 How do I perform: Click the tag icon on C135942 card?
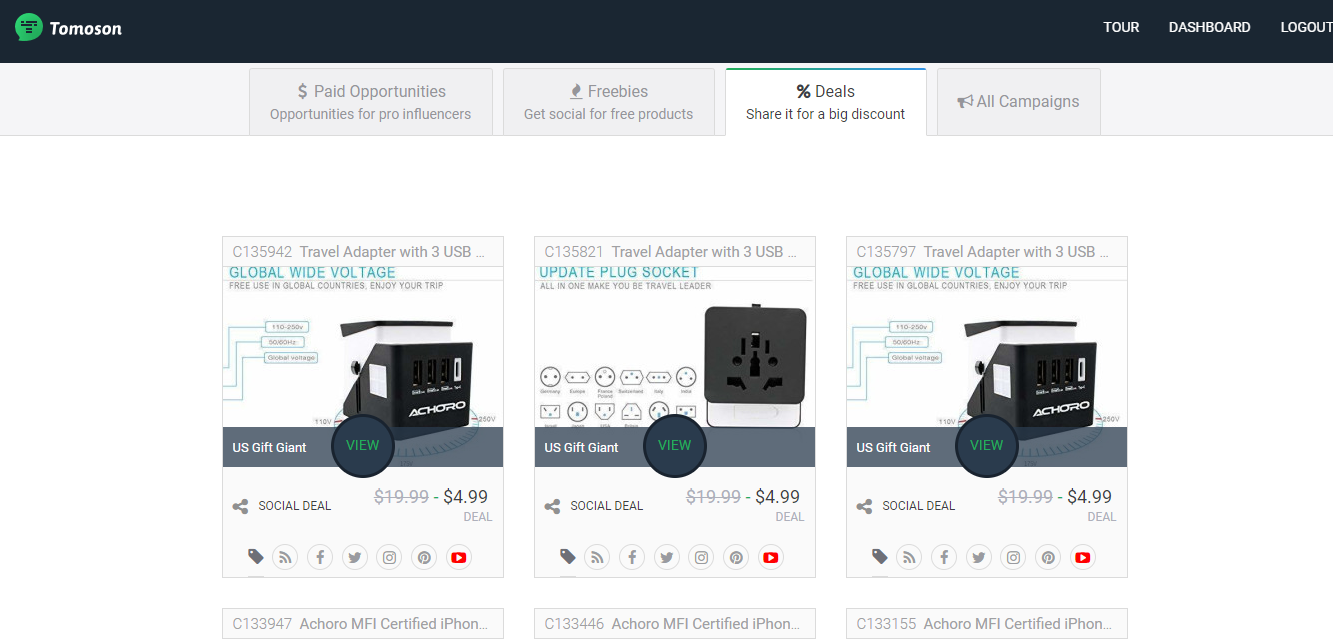point(256,557)
